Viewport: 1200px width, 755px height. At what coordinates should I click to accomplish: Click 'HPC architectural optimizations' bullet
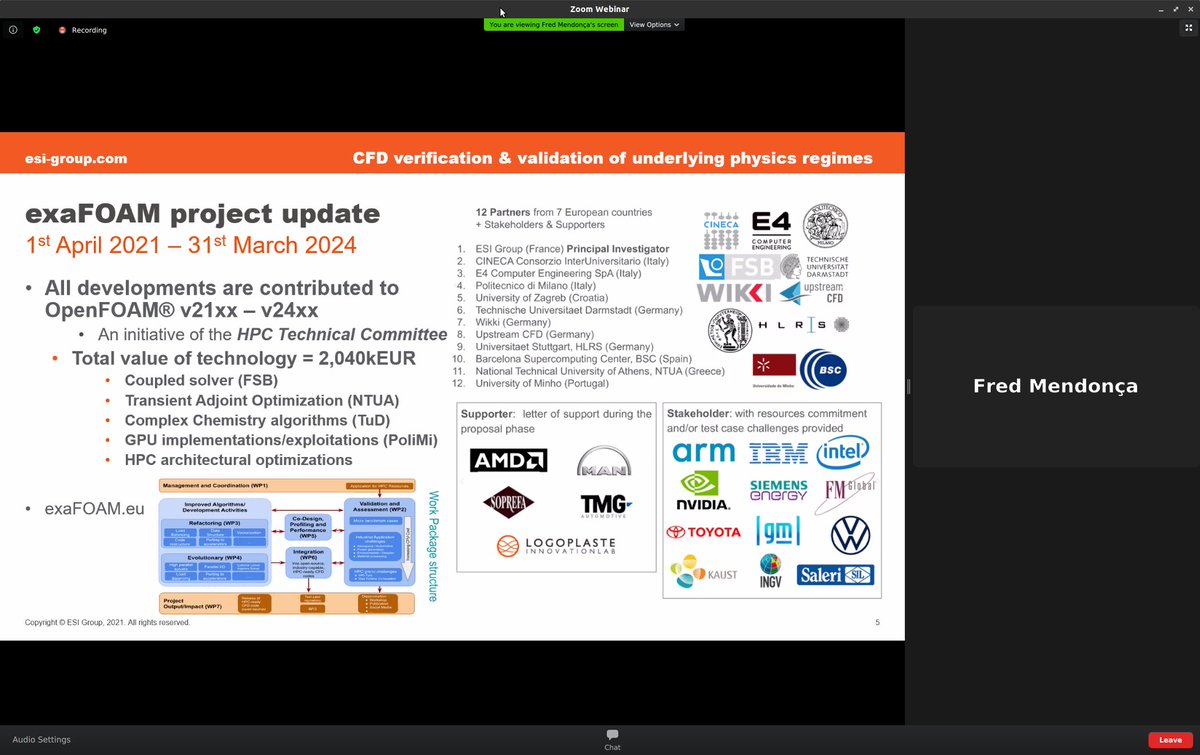[x=238, y=460]
